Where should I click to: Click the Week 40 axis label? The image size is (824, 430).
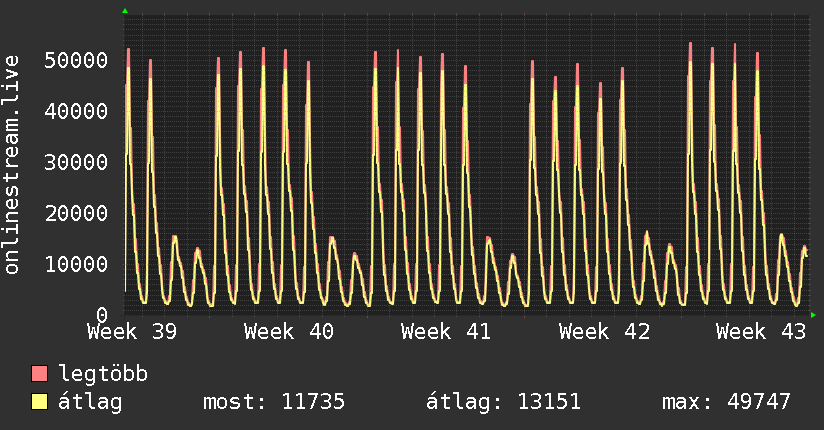pos(289,332)
